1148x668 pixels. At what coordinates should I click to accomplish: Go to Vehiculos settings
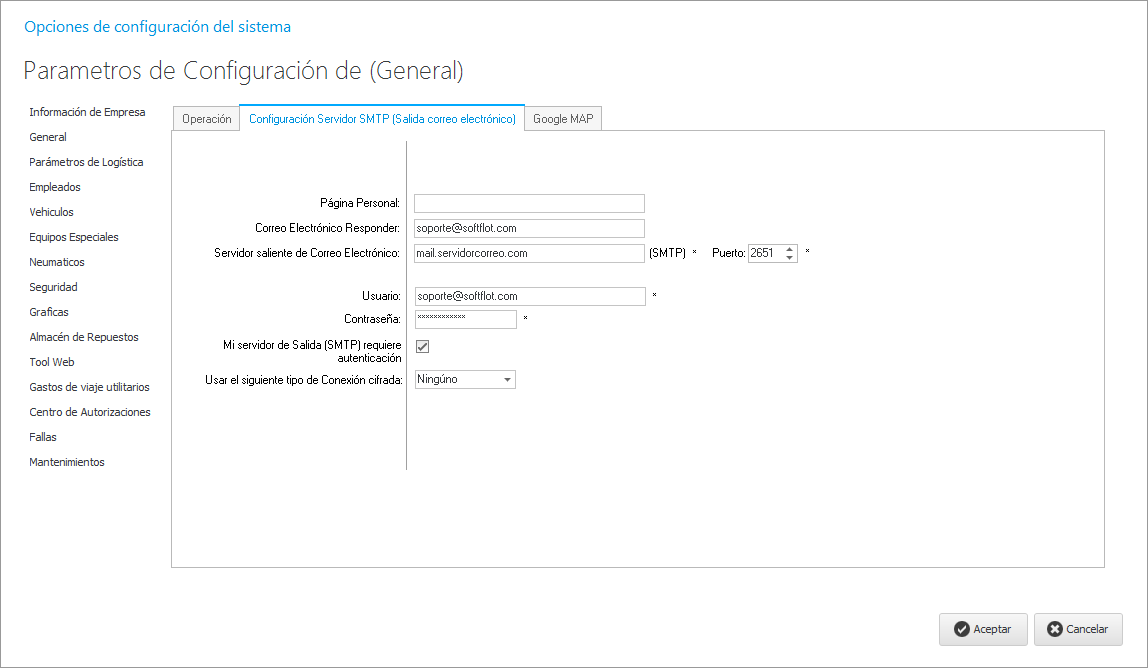(x=51, y=212)
